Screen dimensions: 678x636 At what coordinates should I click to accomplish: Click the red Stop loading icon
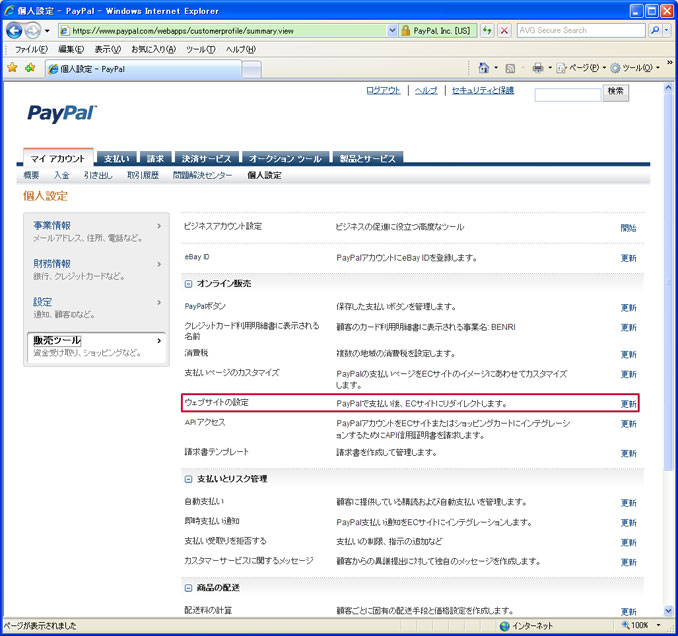(504, 31)
